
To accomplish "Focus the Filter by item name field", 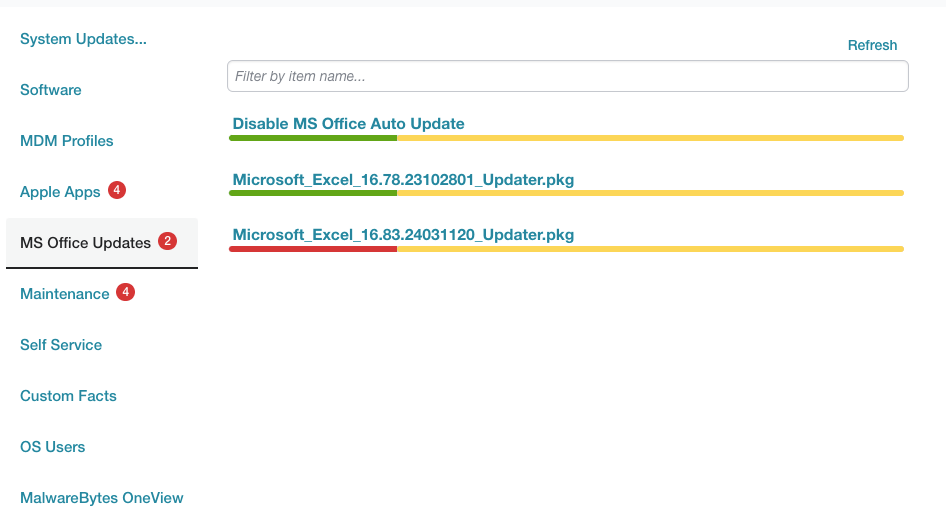I will coord(568,76).
